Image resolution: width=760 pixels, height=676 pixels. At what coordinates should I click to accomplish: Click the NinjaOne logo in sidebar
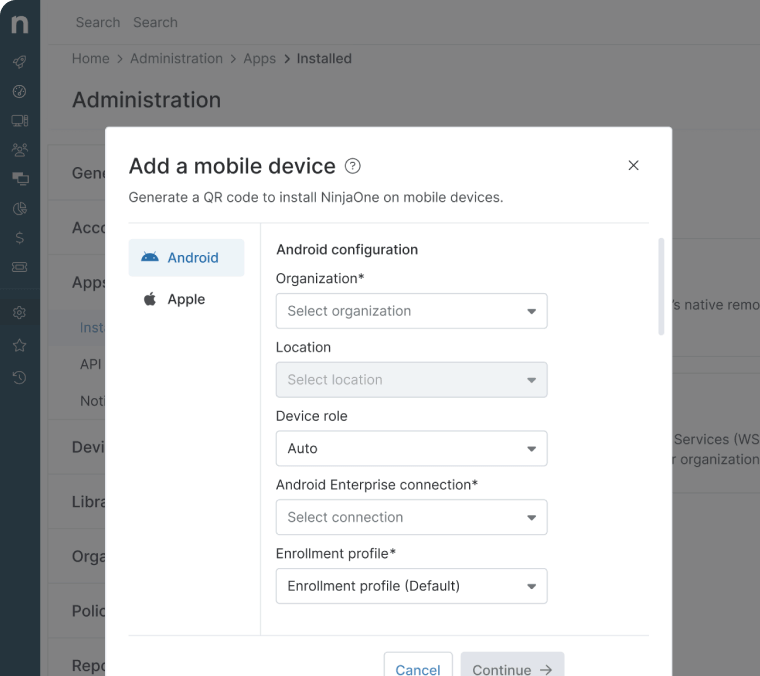pos(20,24)
